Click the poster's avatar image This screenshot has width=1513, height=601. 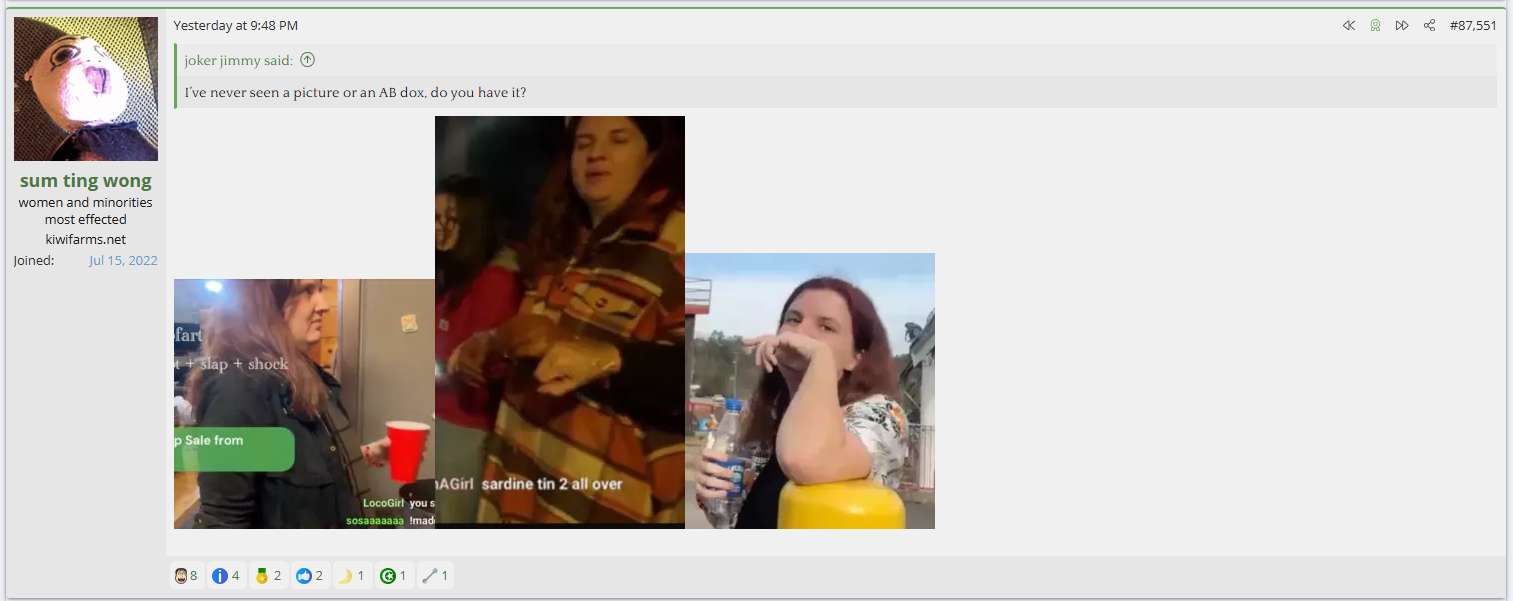click(86, 89)
